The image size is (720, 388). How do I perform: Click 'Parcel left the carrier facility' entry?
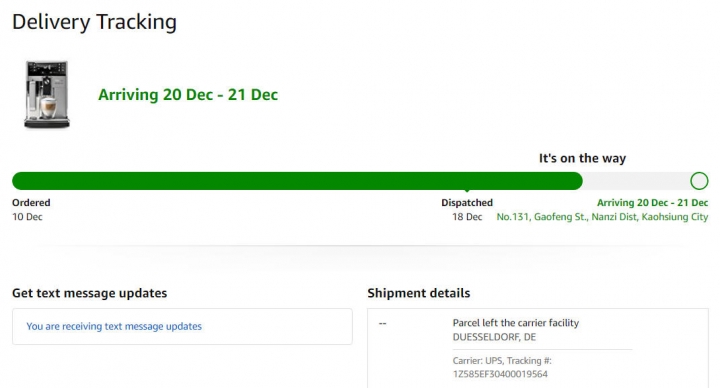pos(516,323)
